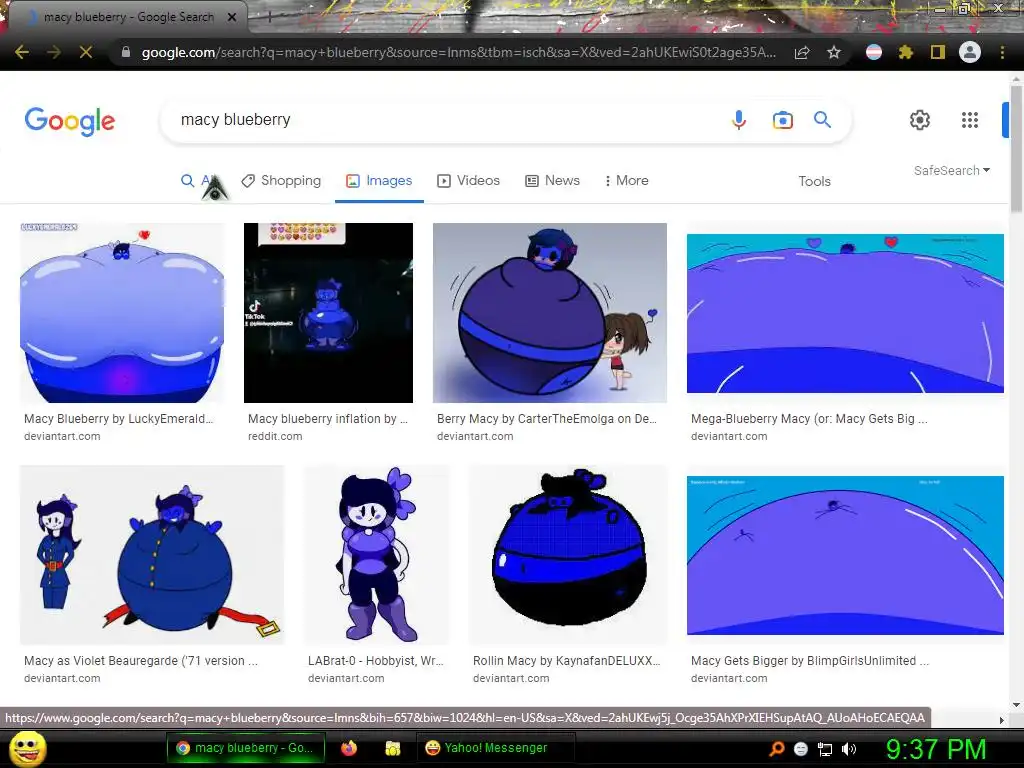Open a new browser tab
Image resolution: width=1024 pixels, height=768 pixels.
coord(269,17)
